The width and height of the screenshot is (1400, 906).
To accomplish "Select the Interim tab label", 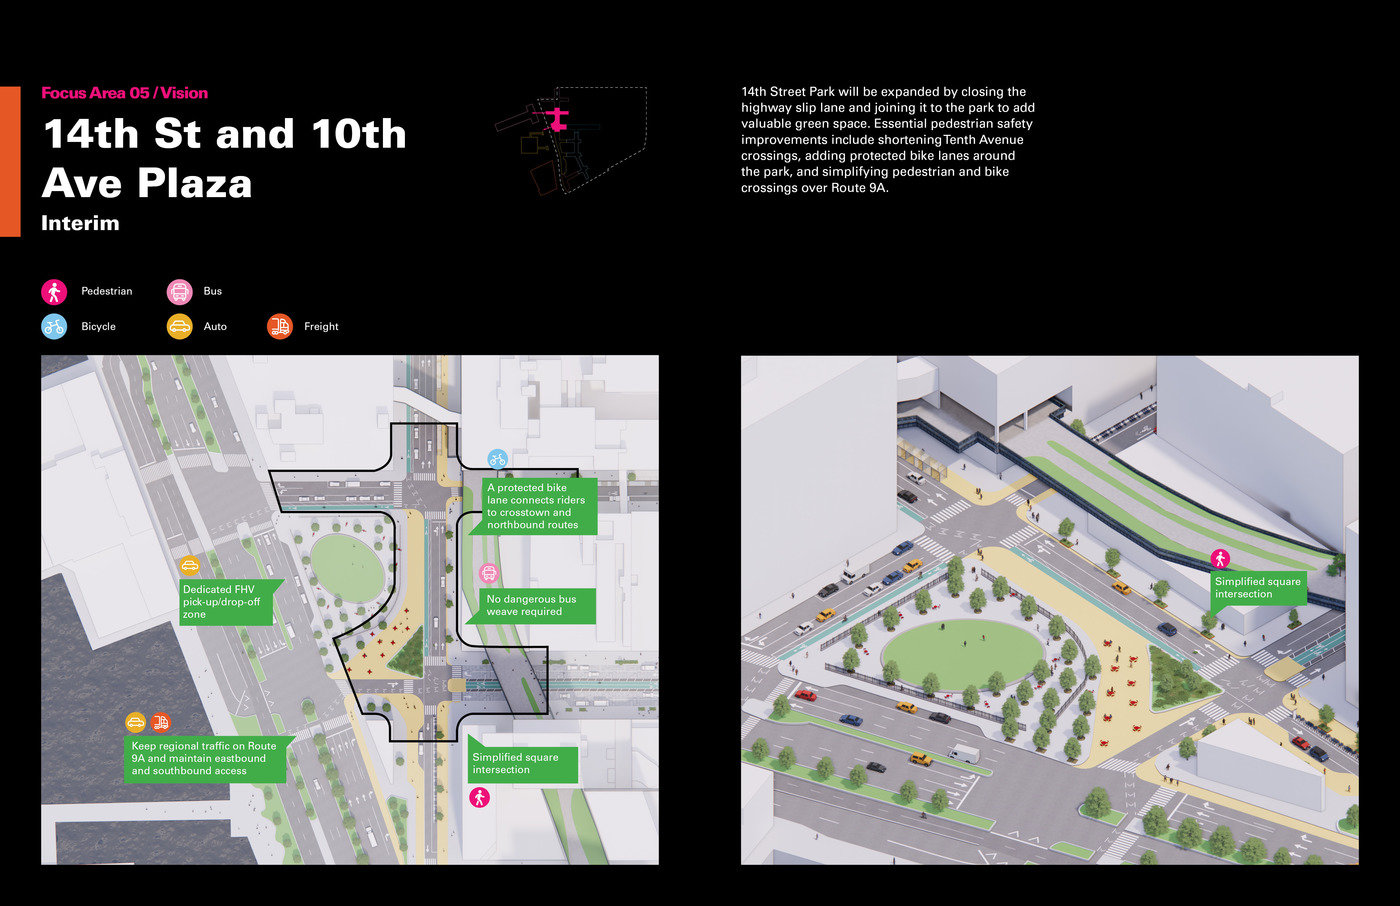I will [80, 223].
